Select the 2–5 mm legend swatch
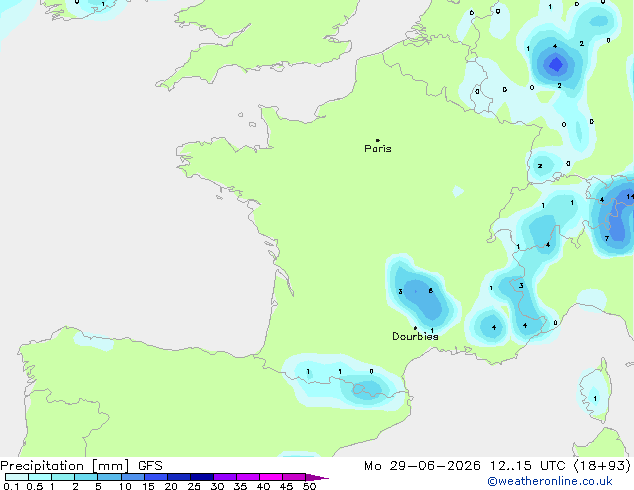634x490 pixels. (86, 477)
